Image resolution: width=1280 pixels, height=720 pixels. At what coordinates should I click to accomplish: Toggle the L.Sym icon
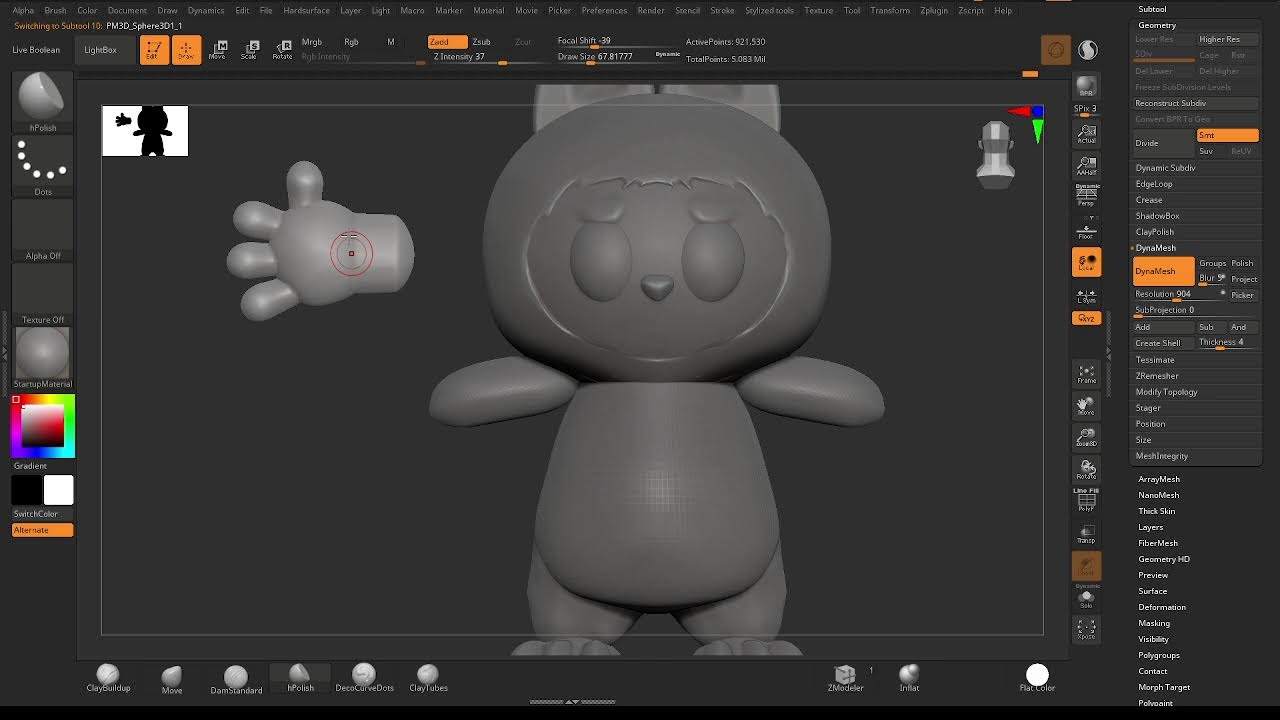pyautogui.click(x=1086, y=295)
